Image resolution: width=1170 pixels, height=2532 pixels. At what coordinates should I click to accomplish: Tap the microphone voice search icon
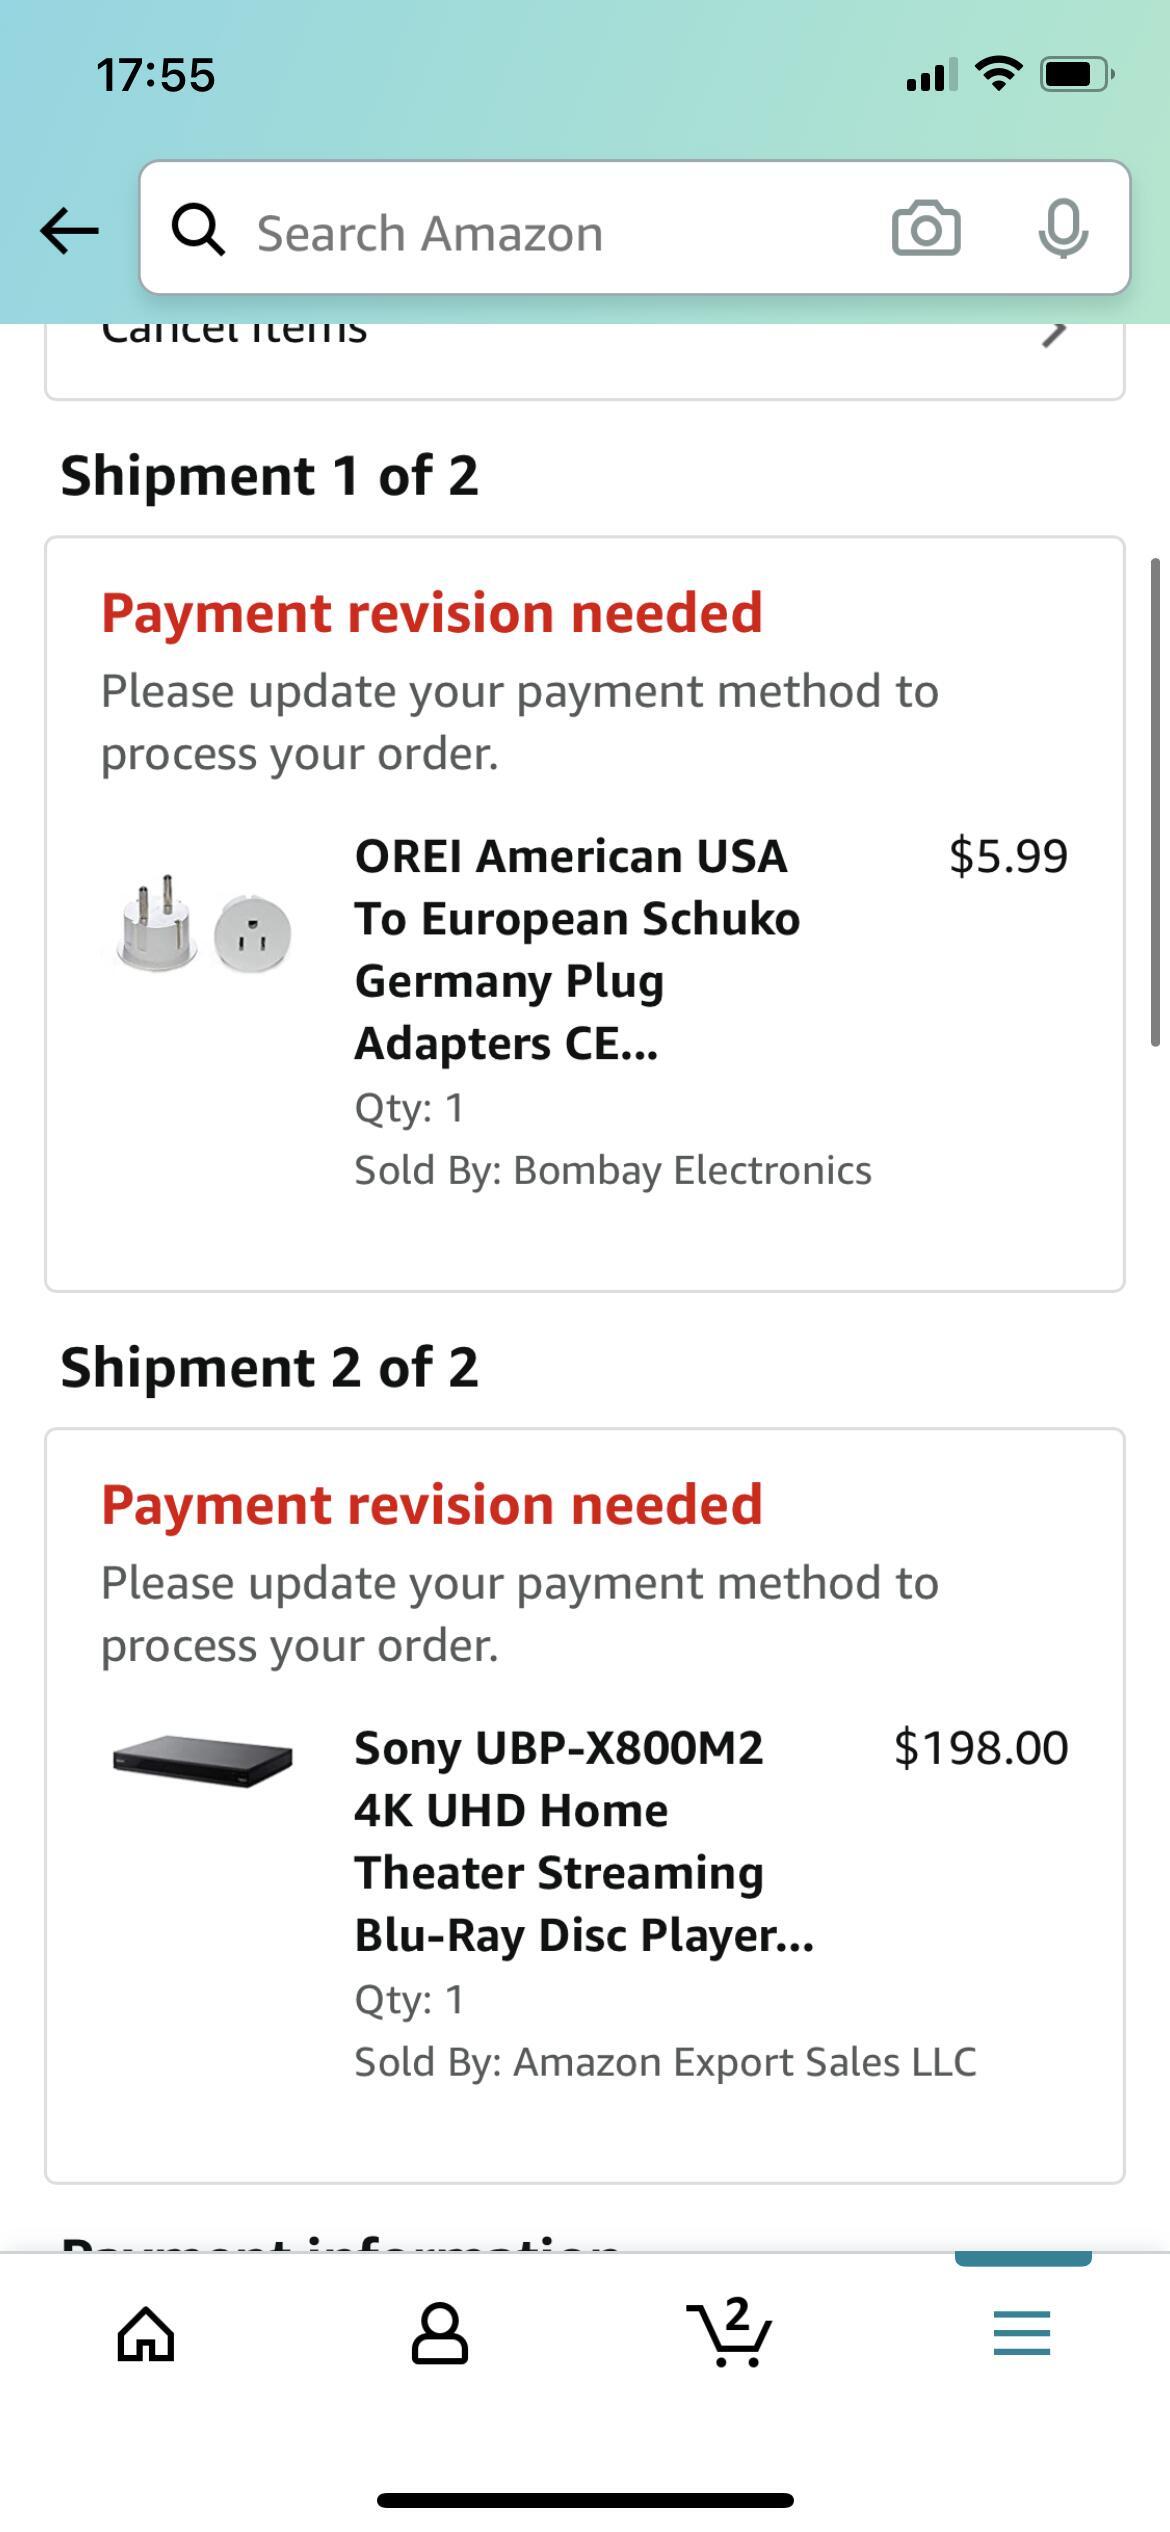1063,229
